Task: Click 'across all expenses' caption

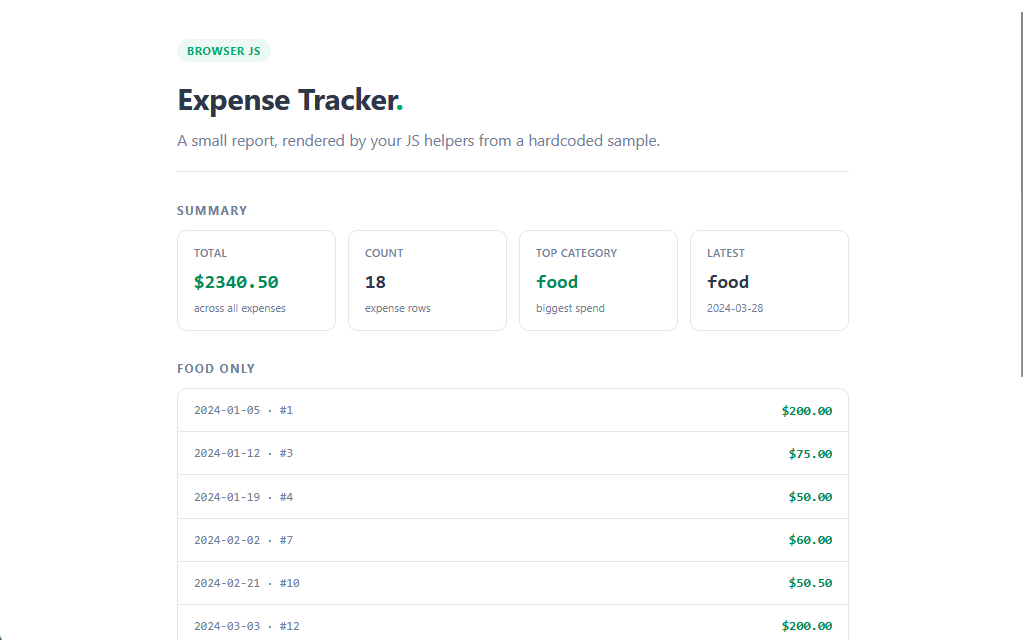Action: [240, 308]
